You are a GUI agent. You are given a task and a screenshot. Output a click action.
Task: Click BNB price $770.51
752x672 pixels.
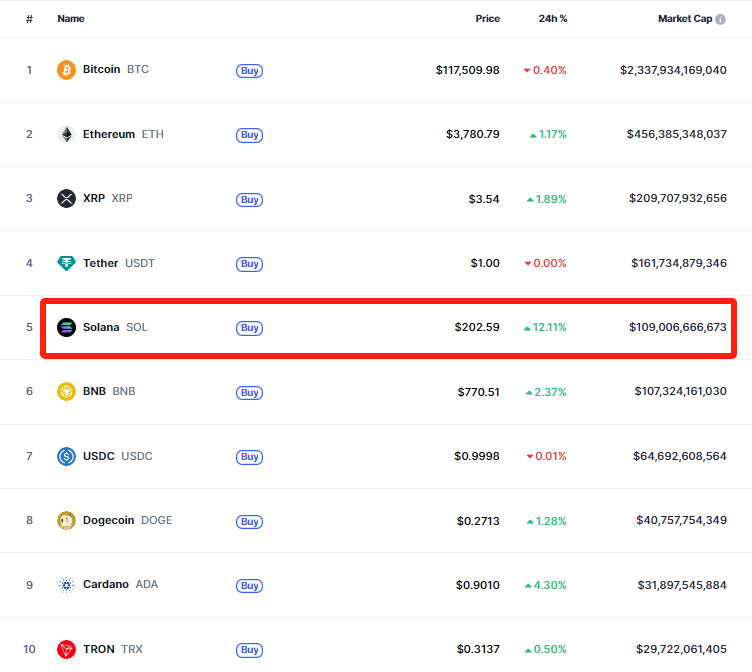[479, 392]
